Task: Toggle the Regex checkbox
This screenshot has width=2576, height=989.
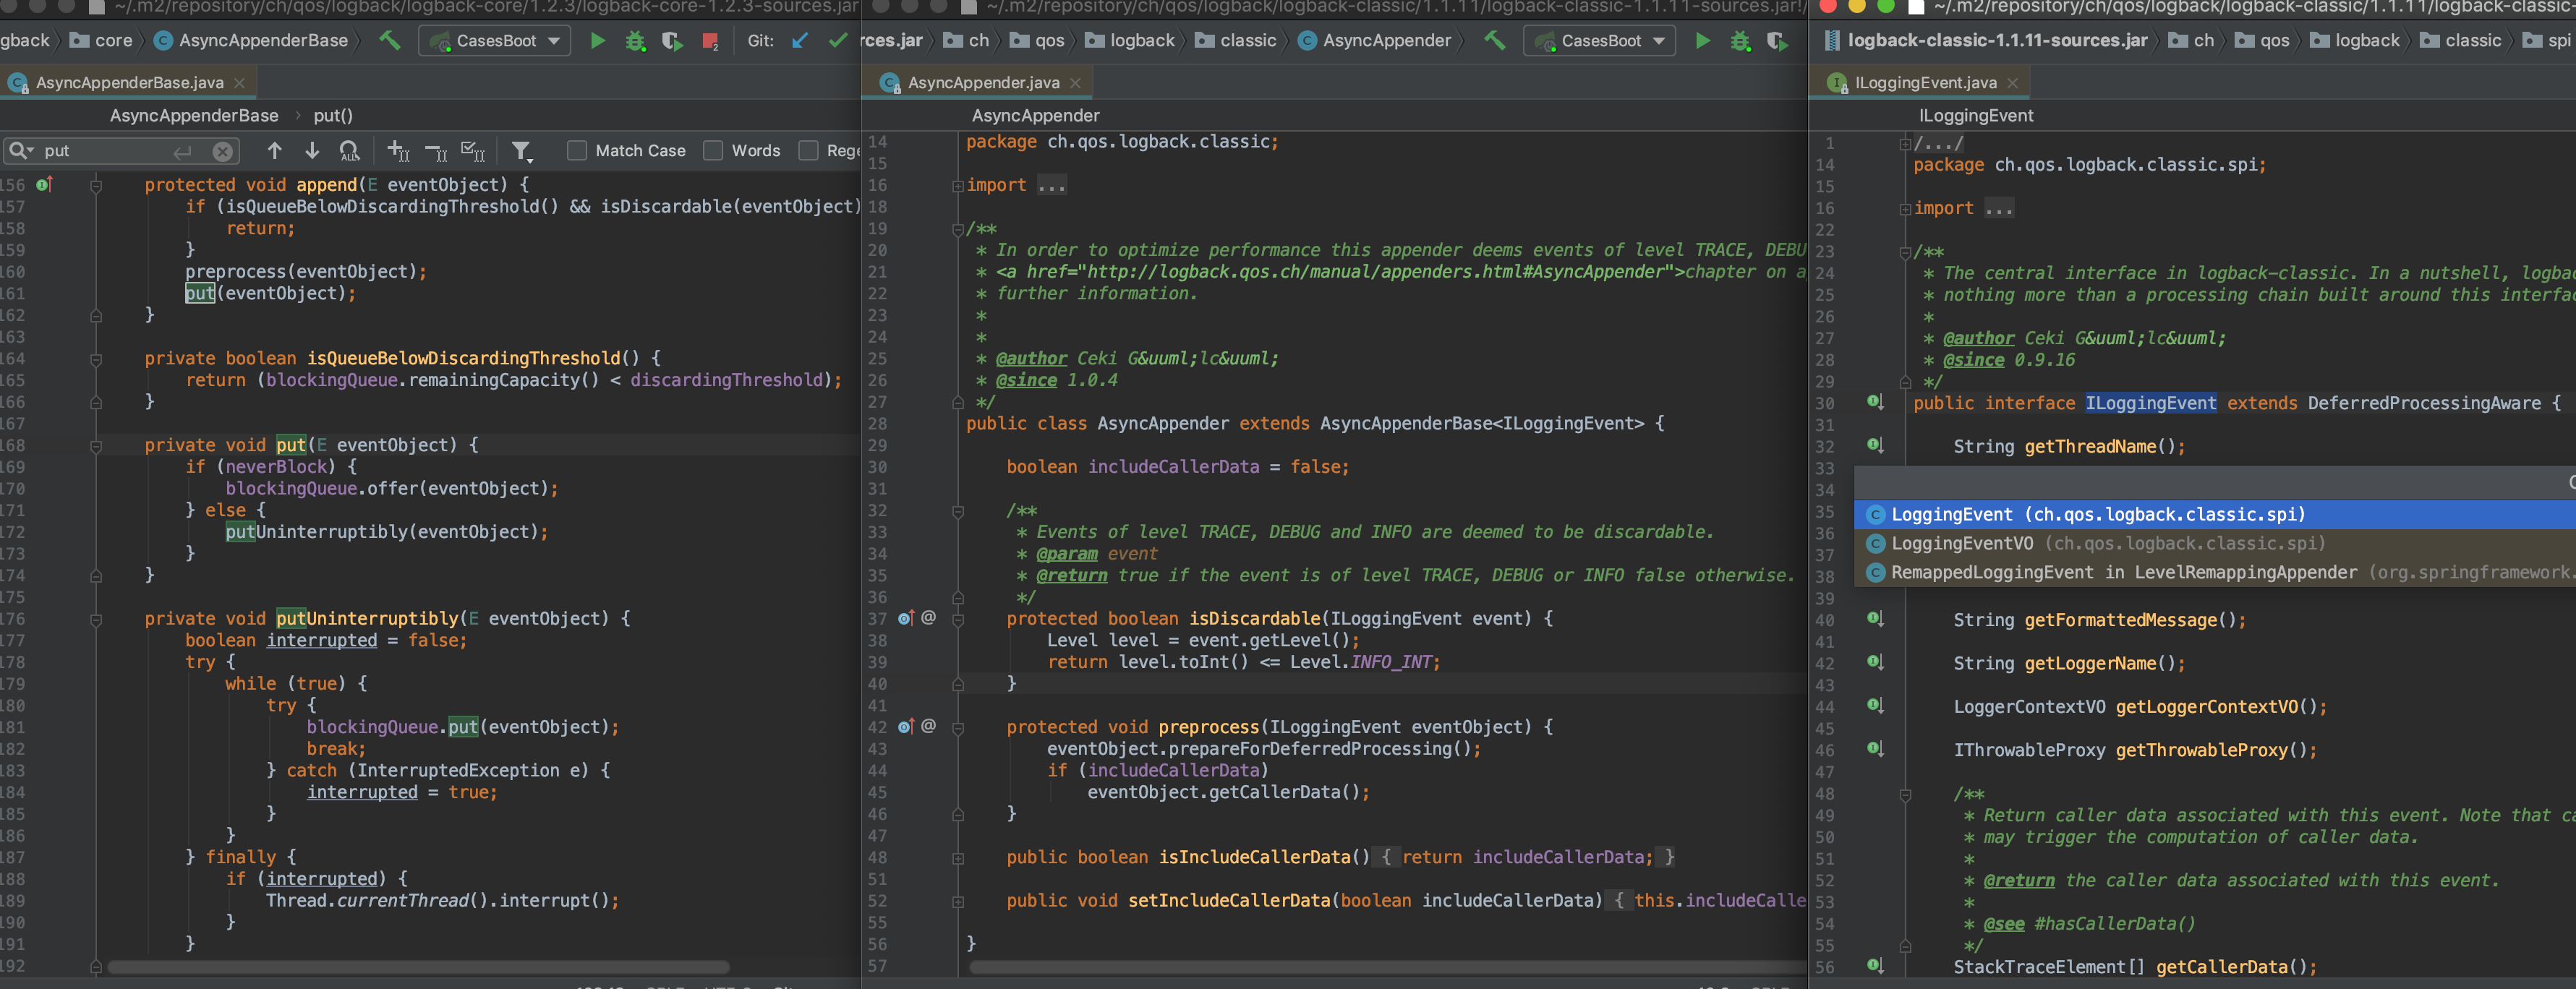Action: point(809,151)
